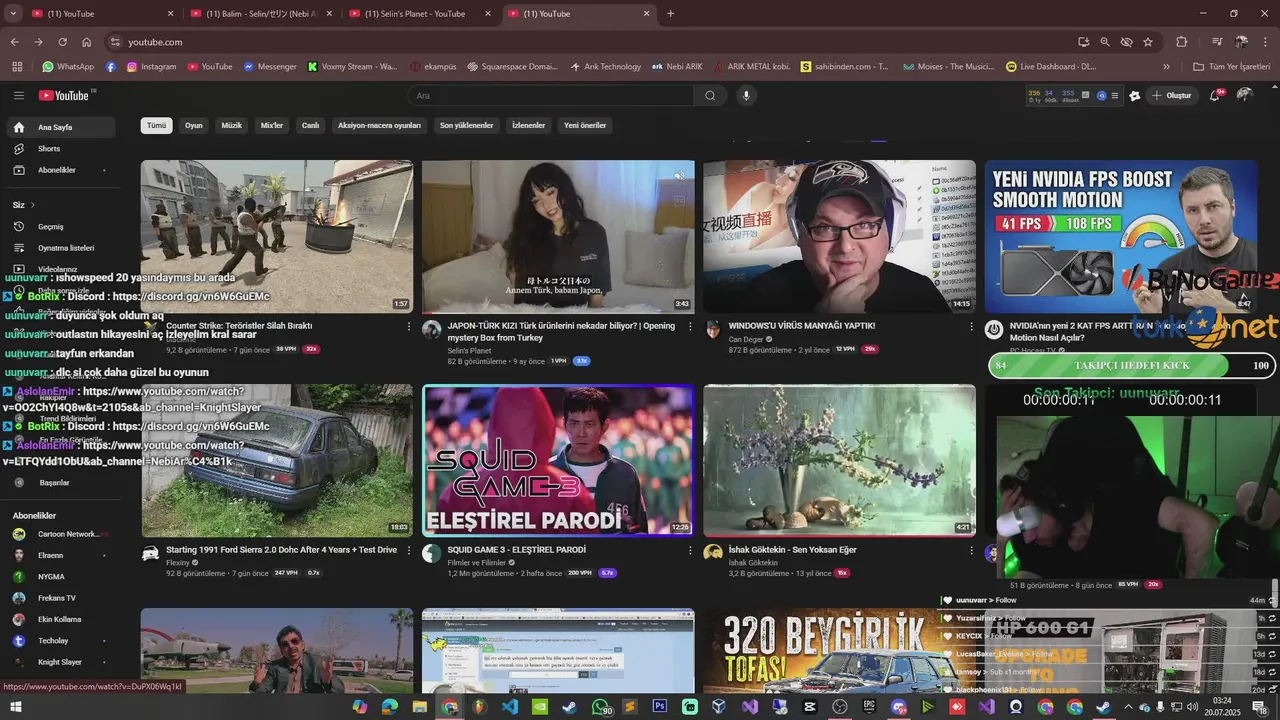Screen dimensions: 1280x720
Task: Open Geçmiş history in the sidebar
Action: [x=60, y=227]
